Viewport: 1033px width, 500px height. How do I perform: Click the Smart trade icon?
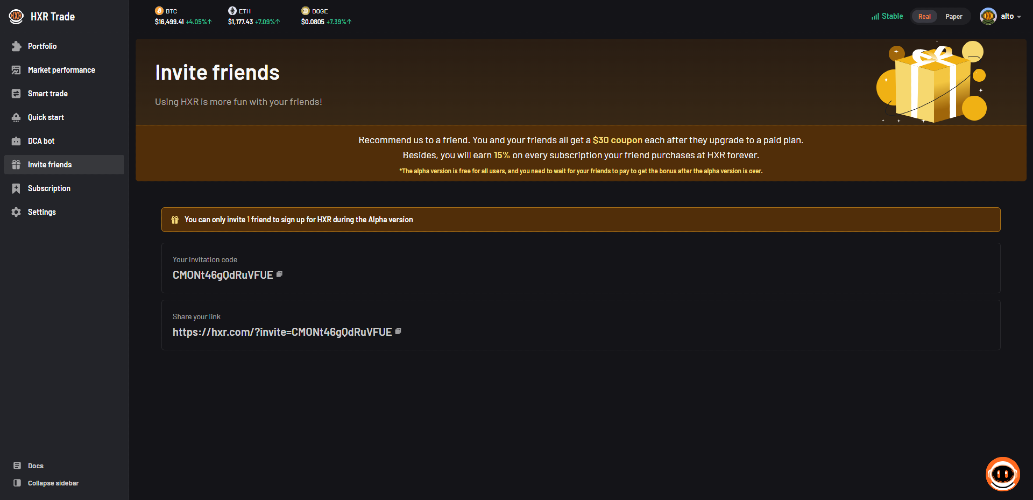tap(16, 94)
